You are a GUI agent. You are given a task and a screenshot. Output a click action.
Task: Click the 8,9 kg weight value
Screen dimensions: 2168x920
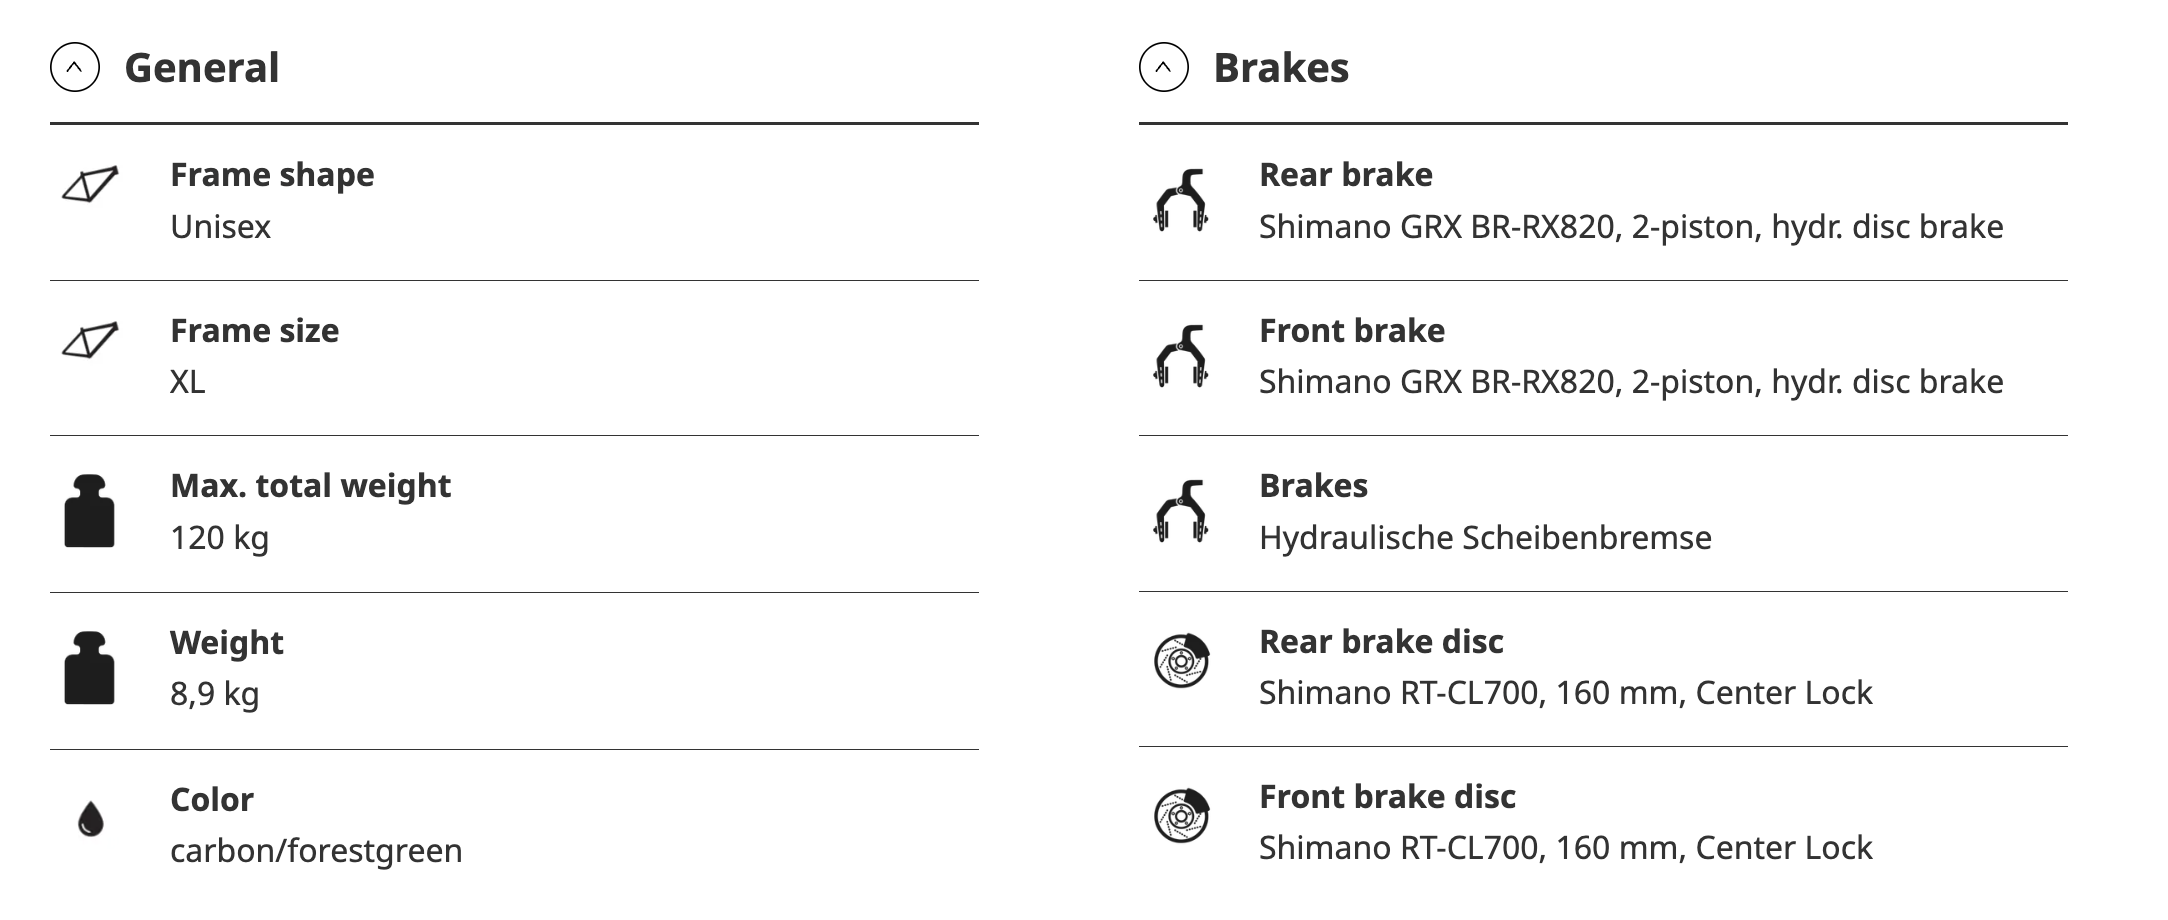point(214,694)
